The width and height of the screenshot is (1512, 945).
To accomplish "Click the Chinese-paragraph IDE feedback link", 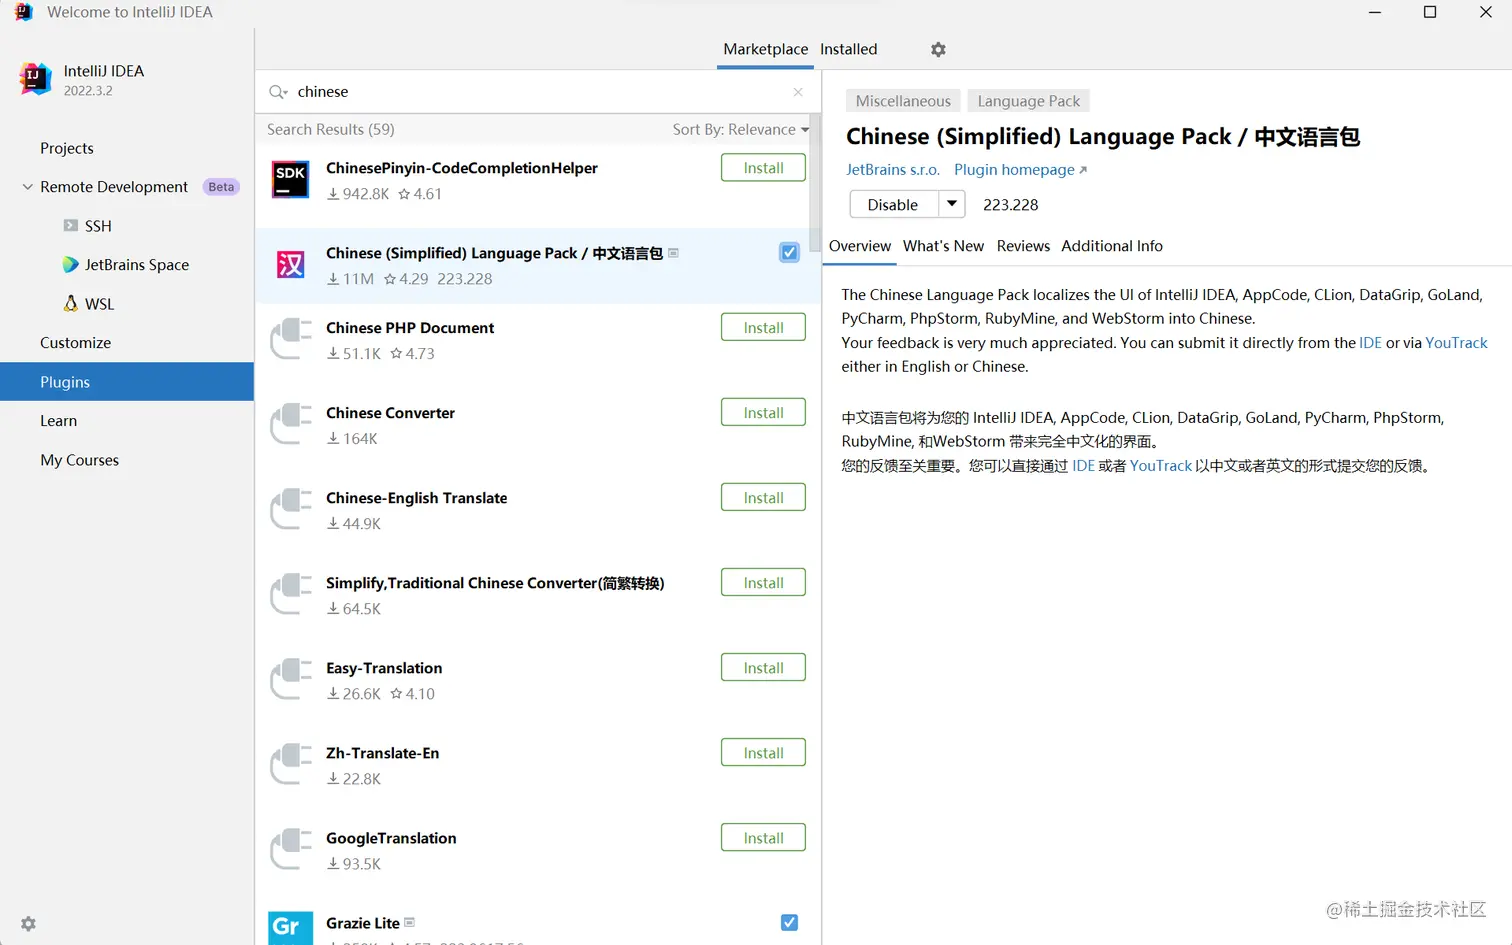I will [x=1083, y=466].
